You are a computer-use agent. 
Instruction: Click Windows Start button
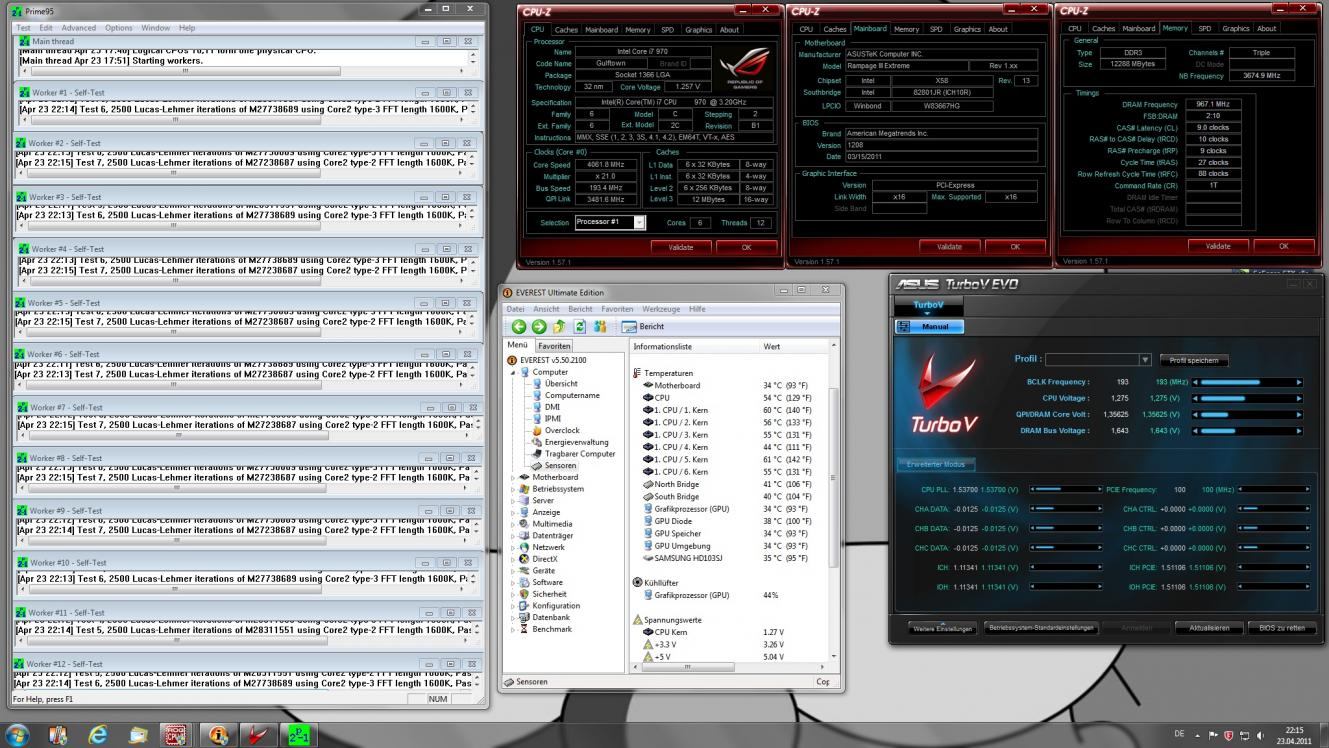[x=17, y=735]
